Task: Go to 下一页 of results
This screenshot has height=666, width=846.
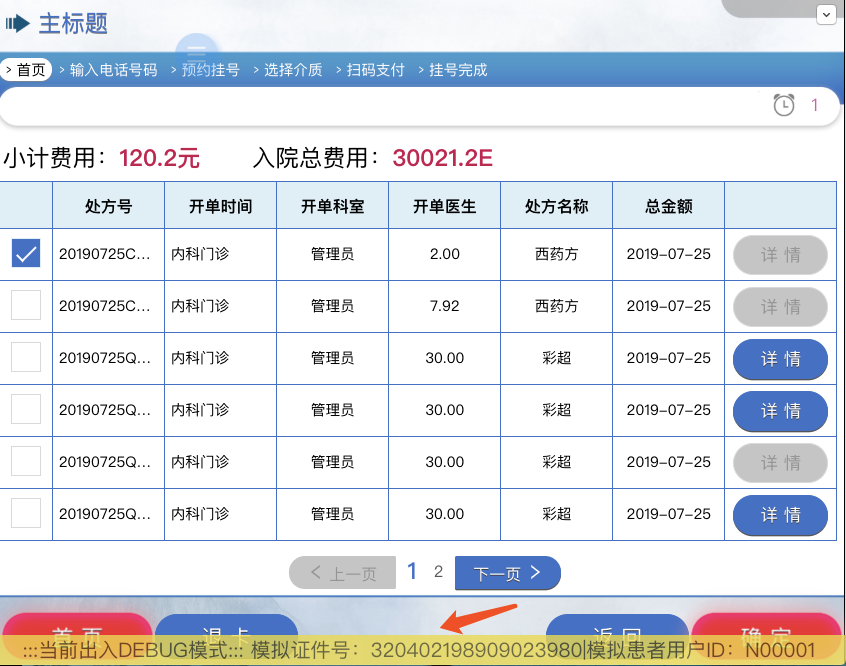Action: coord(508,573)
